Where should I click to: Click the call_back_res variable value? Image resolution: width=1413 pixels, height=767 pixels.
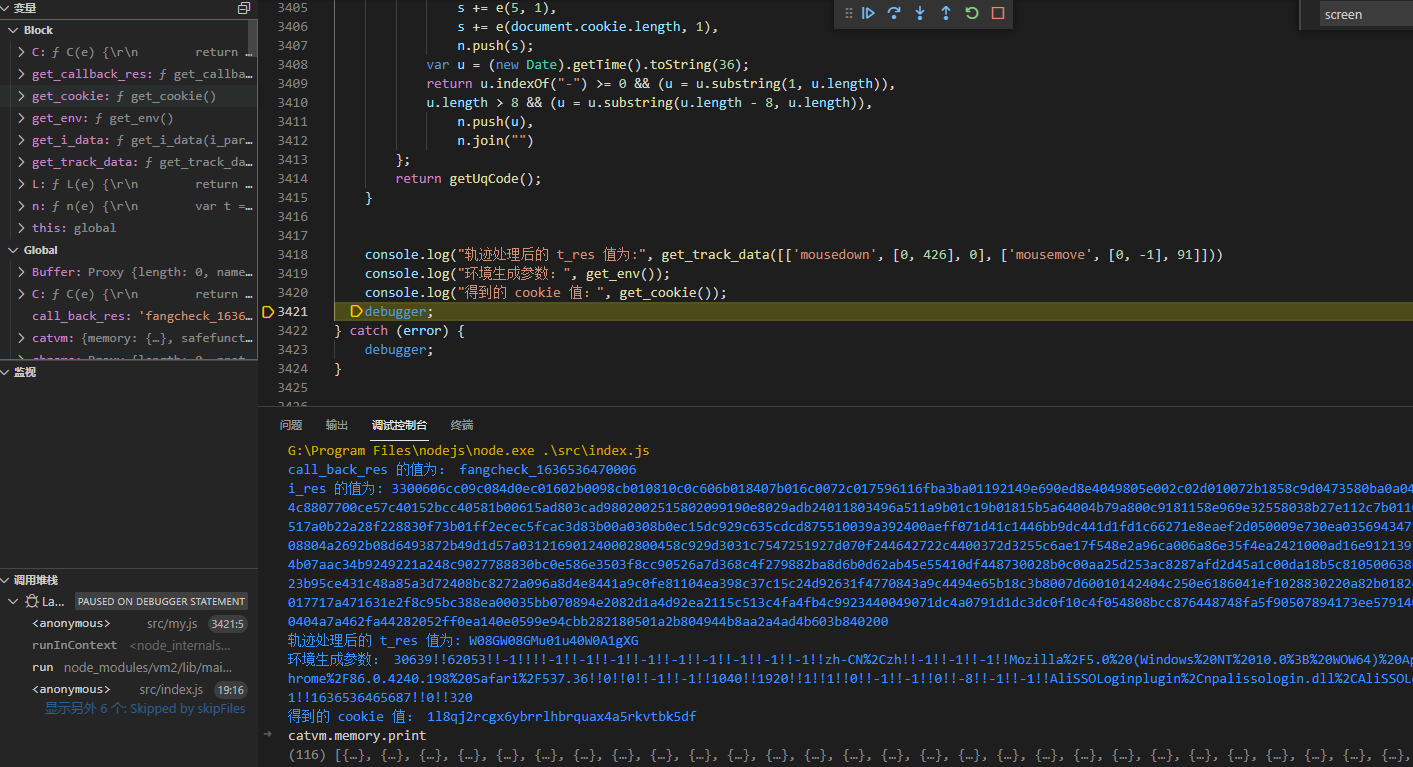(x=196, y=316)
